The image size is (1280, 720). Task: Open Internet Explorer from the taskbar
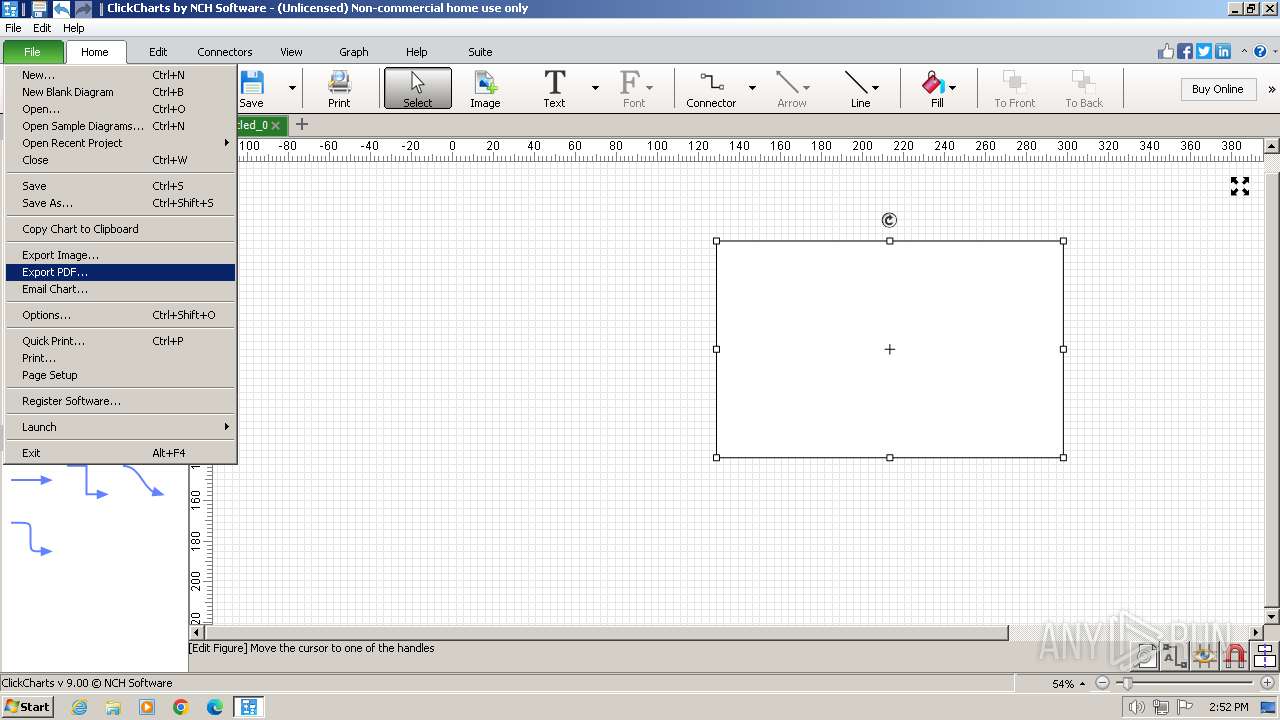click(79, 707)
